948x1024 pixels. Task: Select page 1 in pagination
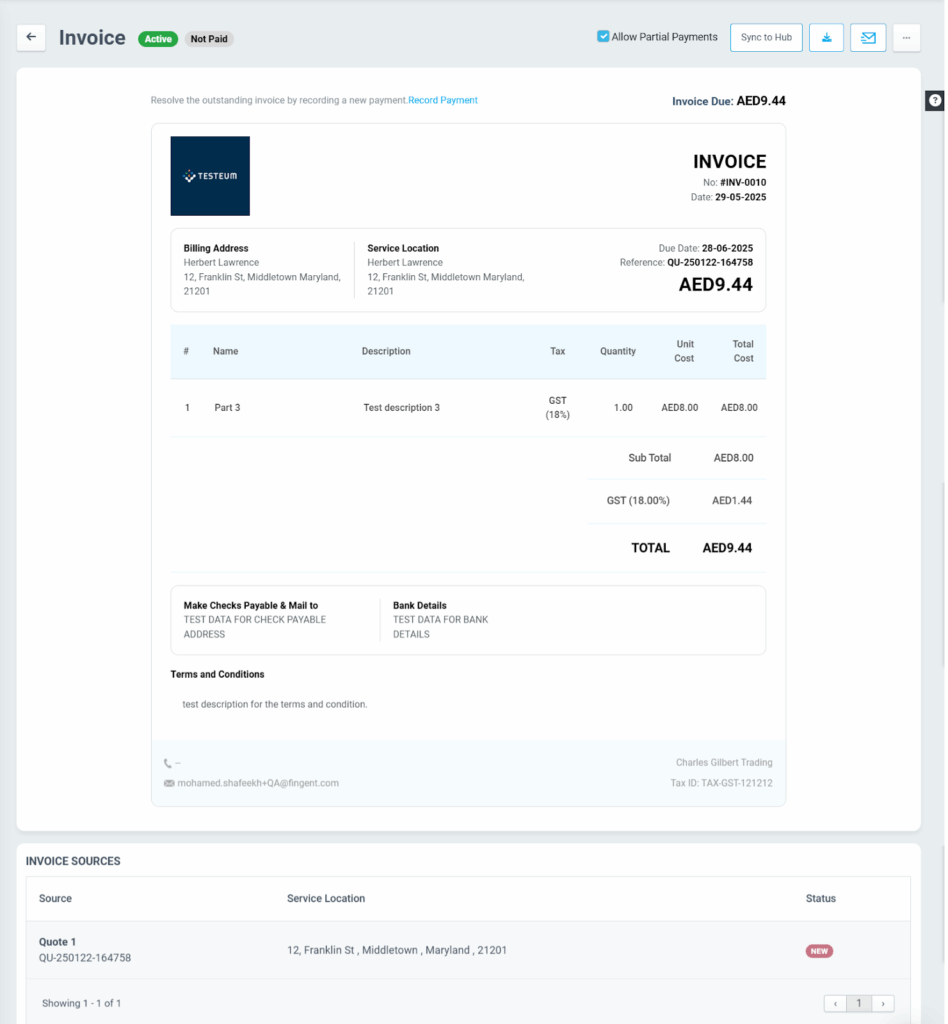click(x=859, y=1003)
